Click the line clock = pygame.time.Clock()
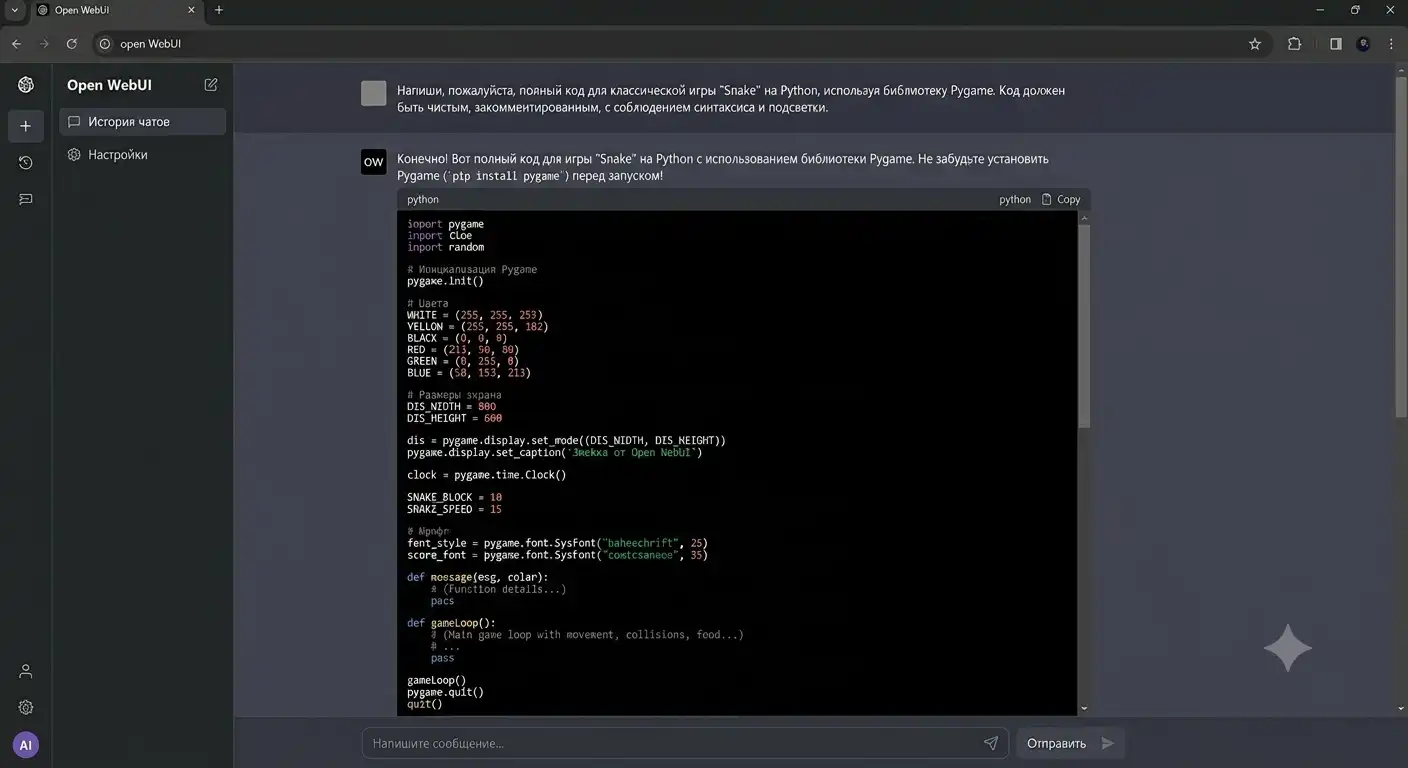 point(486,475)
